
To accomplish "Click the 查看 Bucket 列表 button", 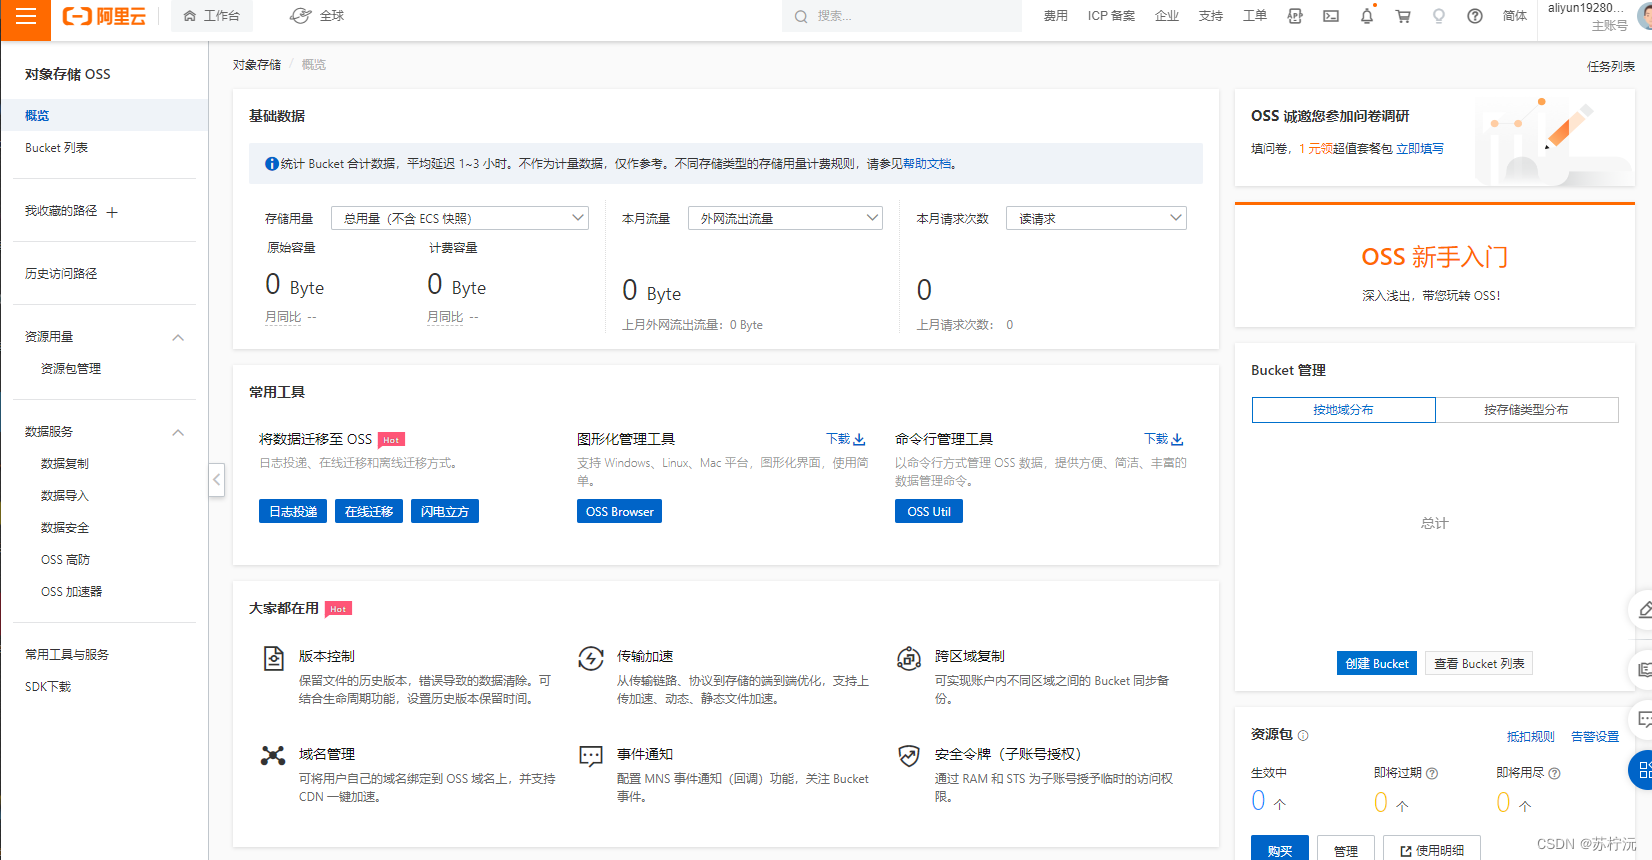I will coord(1479,663).
